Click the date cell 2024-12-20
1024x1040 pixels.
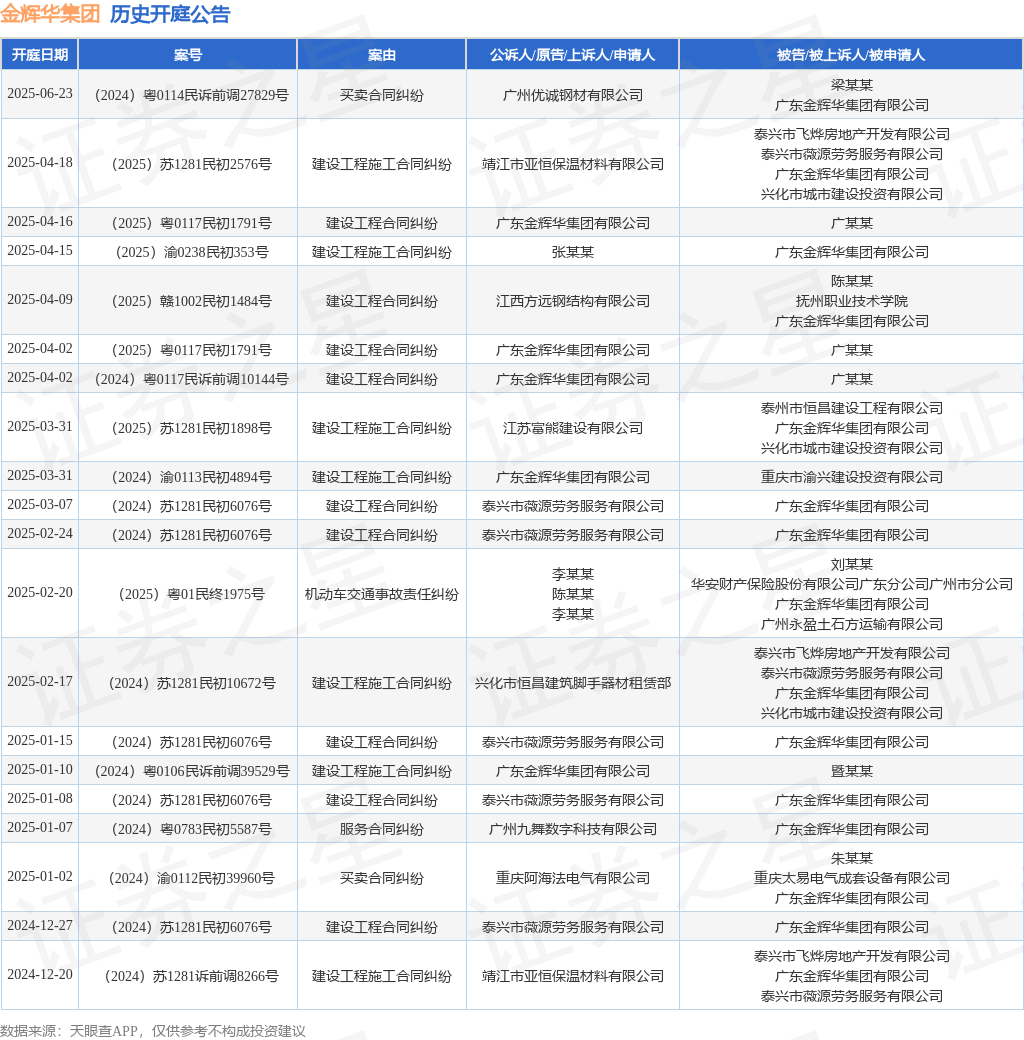click(40, 975)
